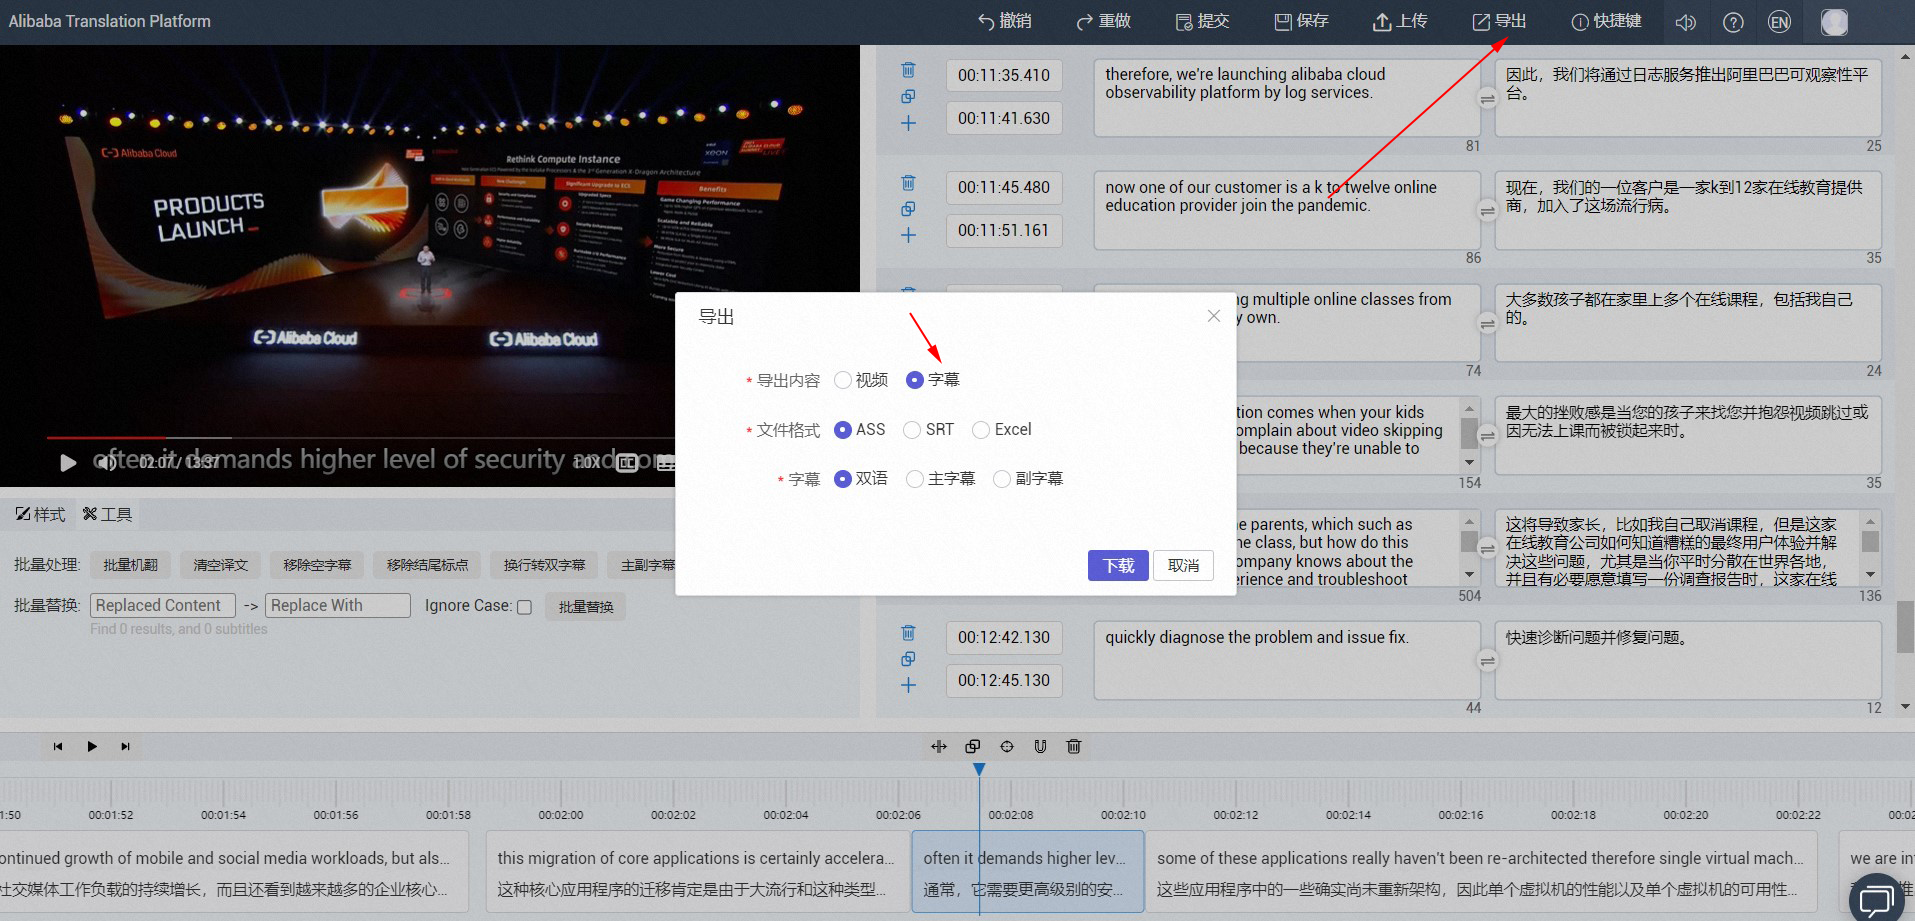Click the timeline split icon
1915x921 pixels.
(x=939, y=746)
